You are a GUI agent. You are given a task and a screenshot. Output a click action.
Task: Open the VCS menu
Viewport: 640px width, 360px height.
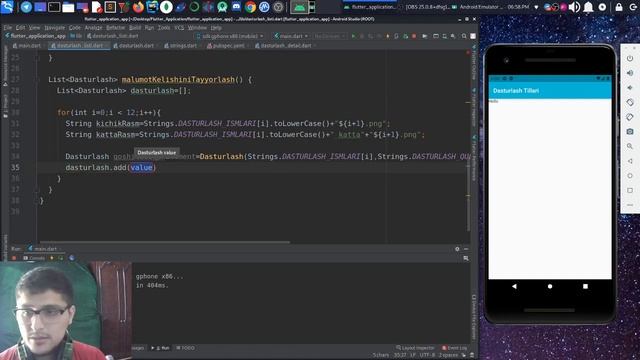pyautogui.click(x=179, y=28)
